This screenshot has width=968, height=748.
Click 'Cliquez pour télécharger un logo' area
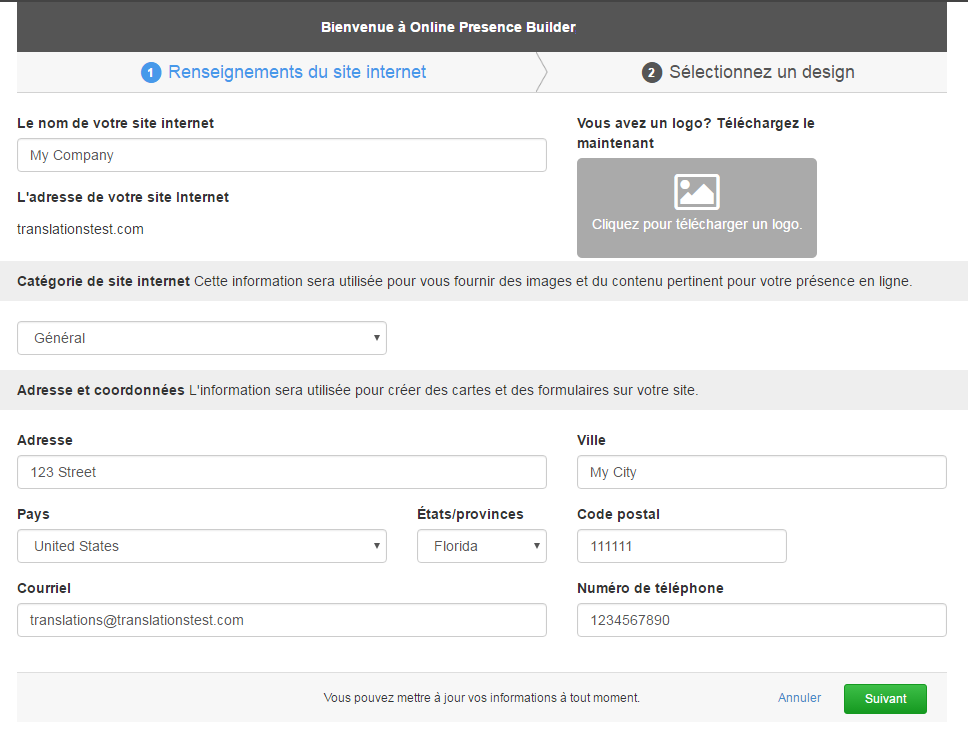[696, 225]
